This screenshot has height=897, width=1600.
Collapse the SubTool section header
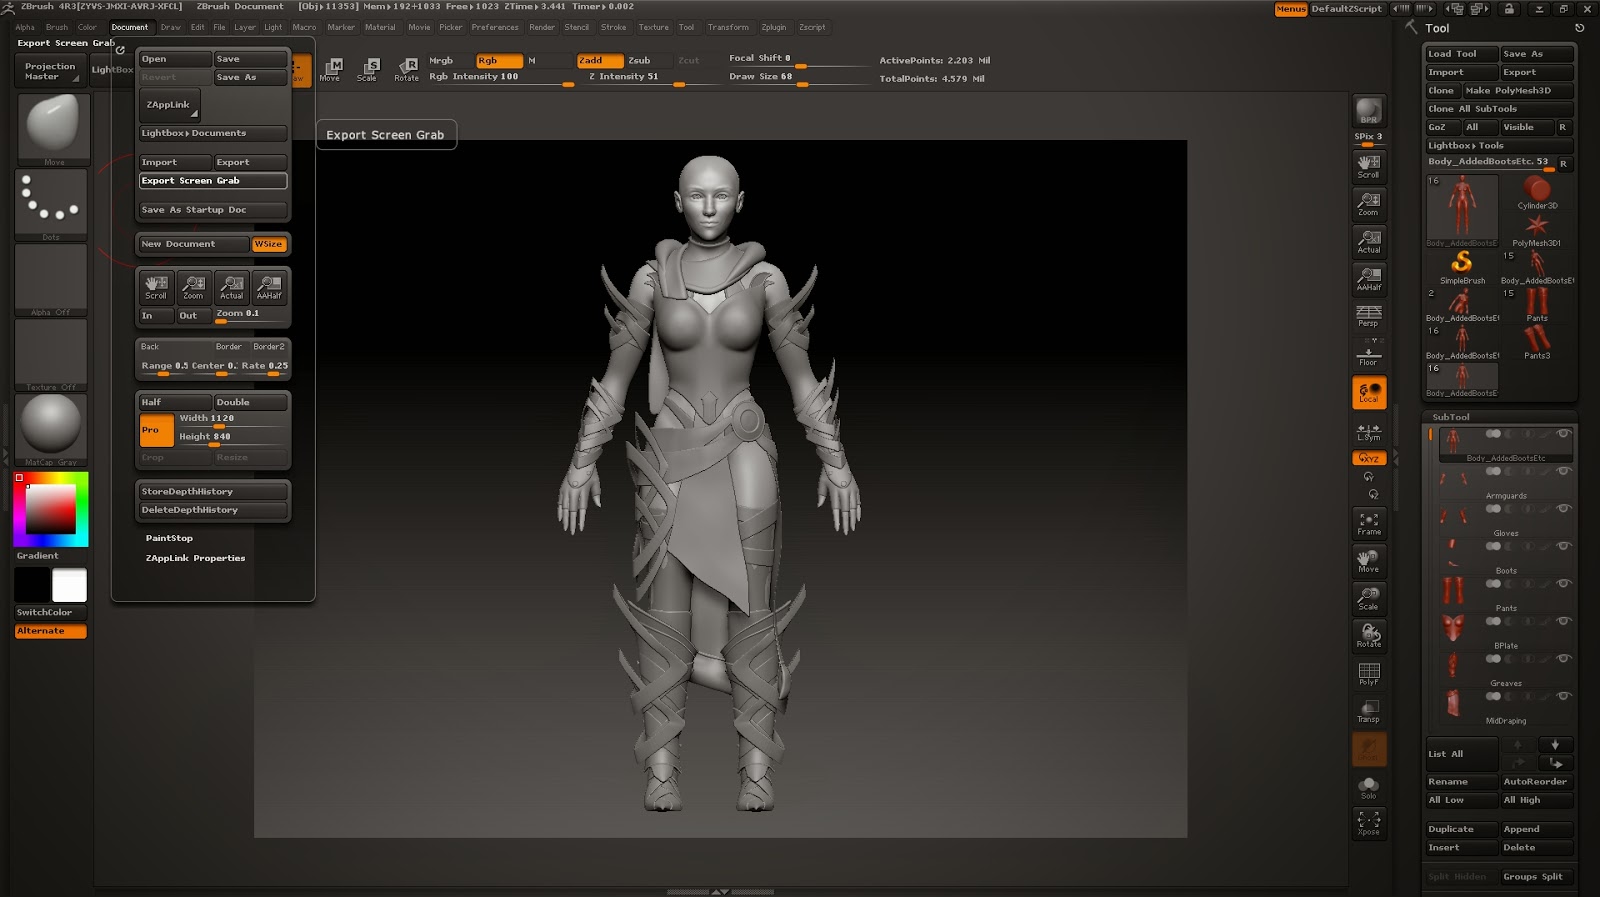click(1451, 417)
